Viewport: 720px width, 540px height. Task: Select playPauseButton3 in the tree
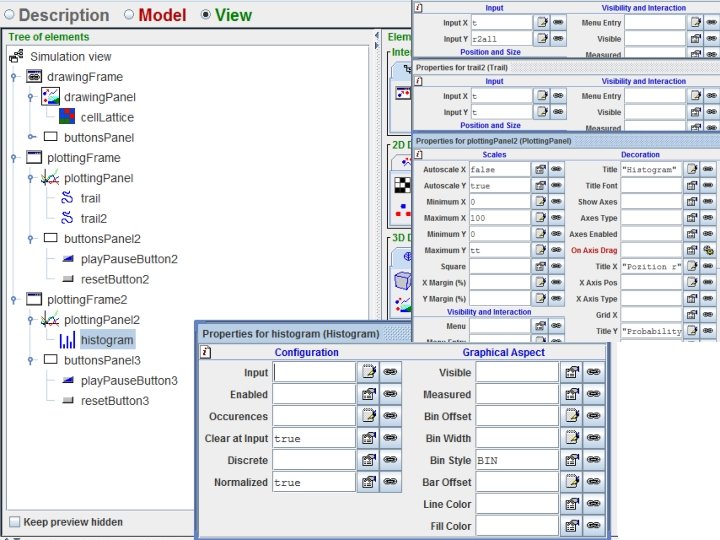point(129,381)
